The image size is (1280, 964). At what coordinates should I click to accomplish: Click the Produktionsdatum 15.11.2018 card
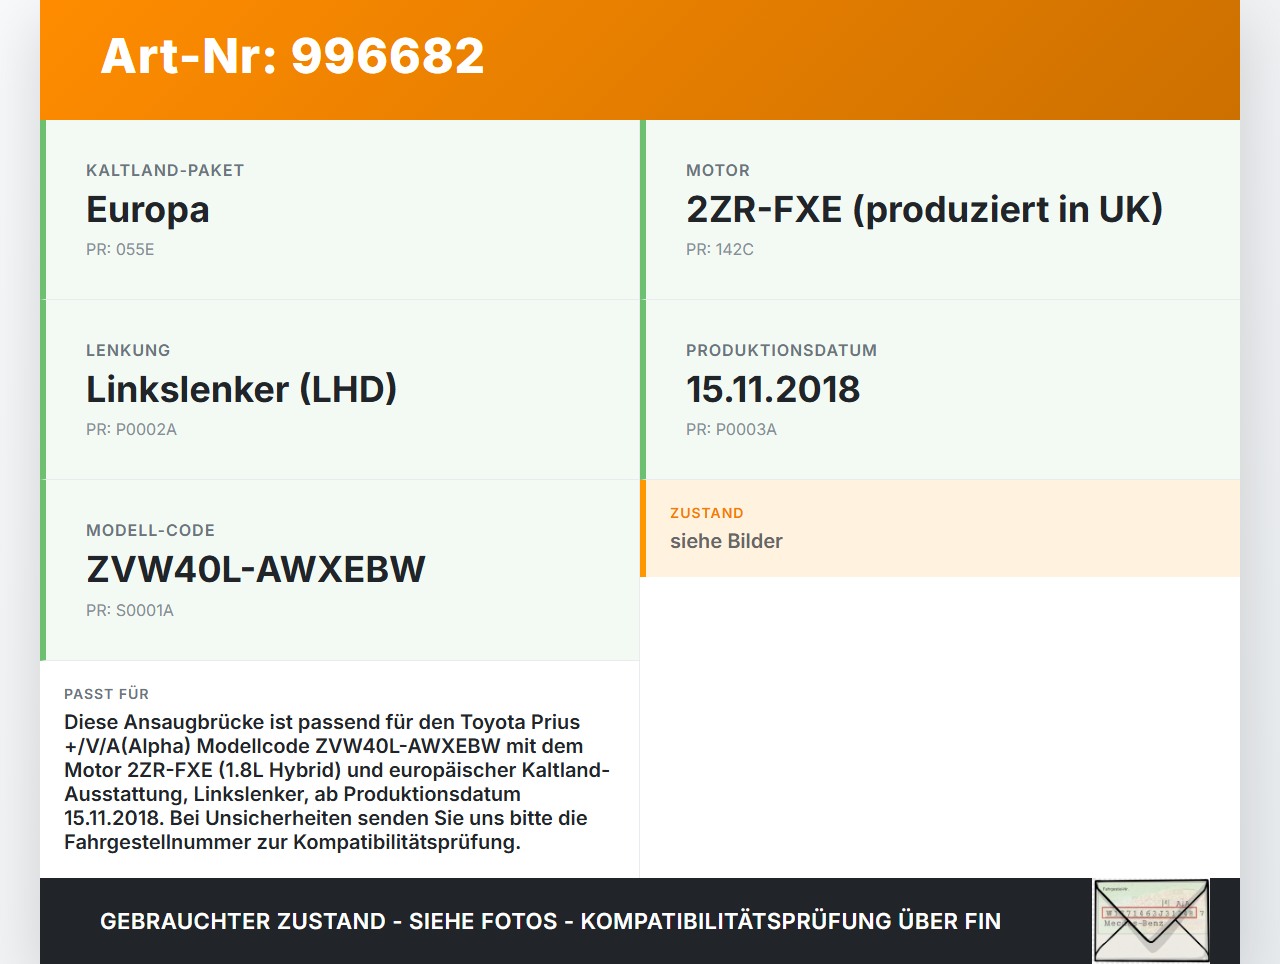point(940,390)
